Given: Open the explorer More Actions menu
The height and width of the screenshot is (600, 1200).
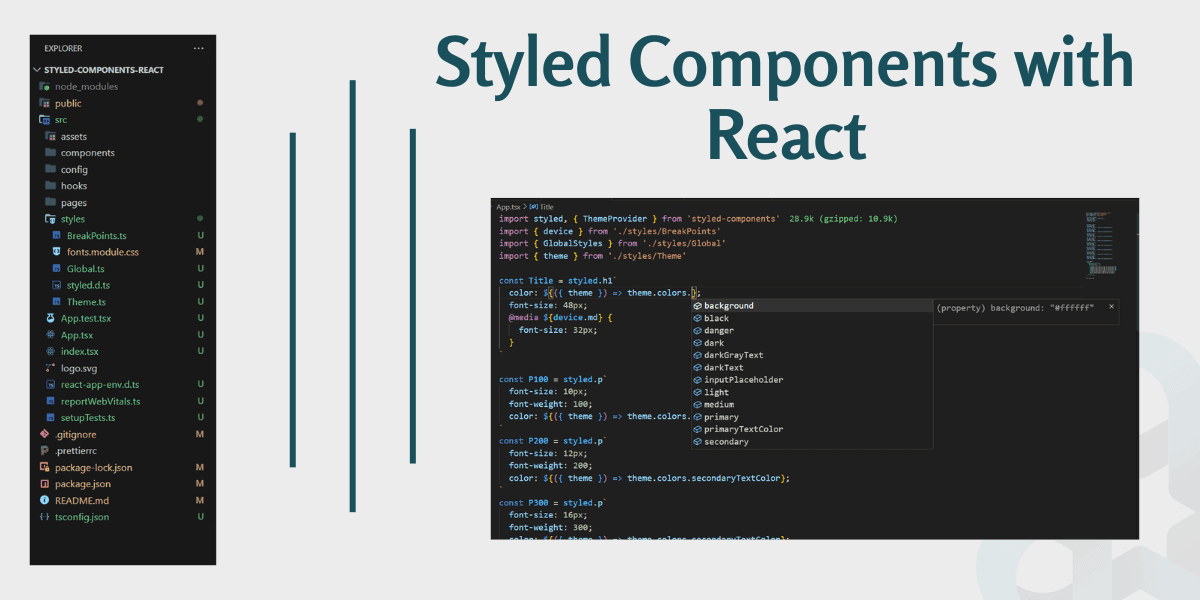Looking at the screenshot, I should click(198, 47).
